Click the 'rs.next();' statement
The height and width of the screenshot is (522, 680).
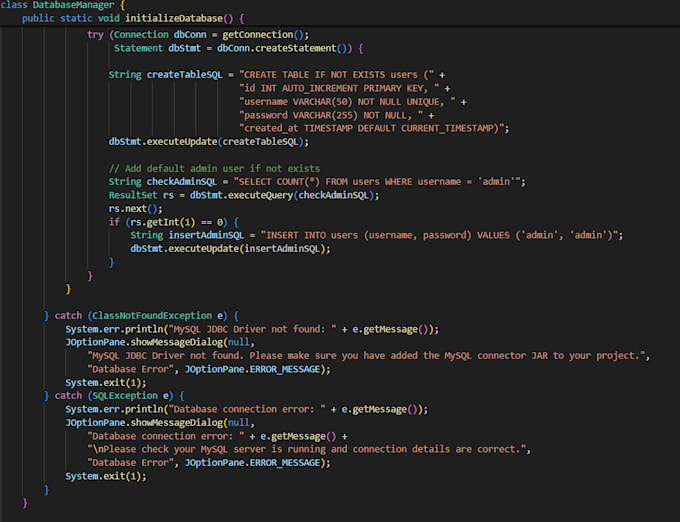pos(135,209)
